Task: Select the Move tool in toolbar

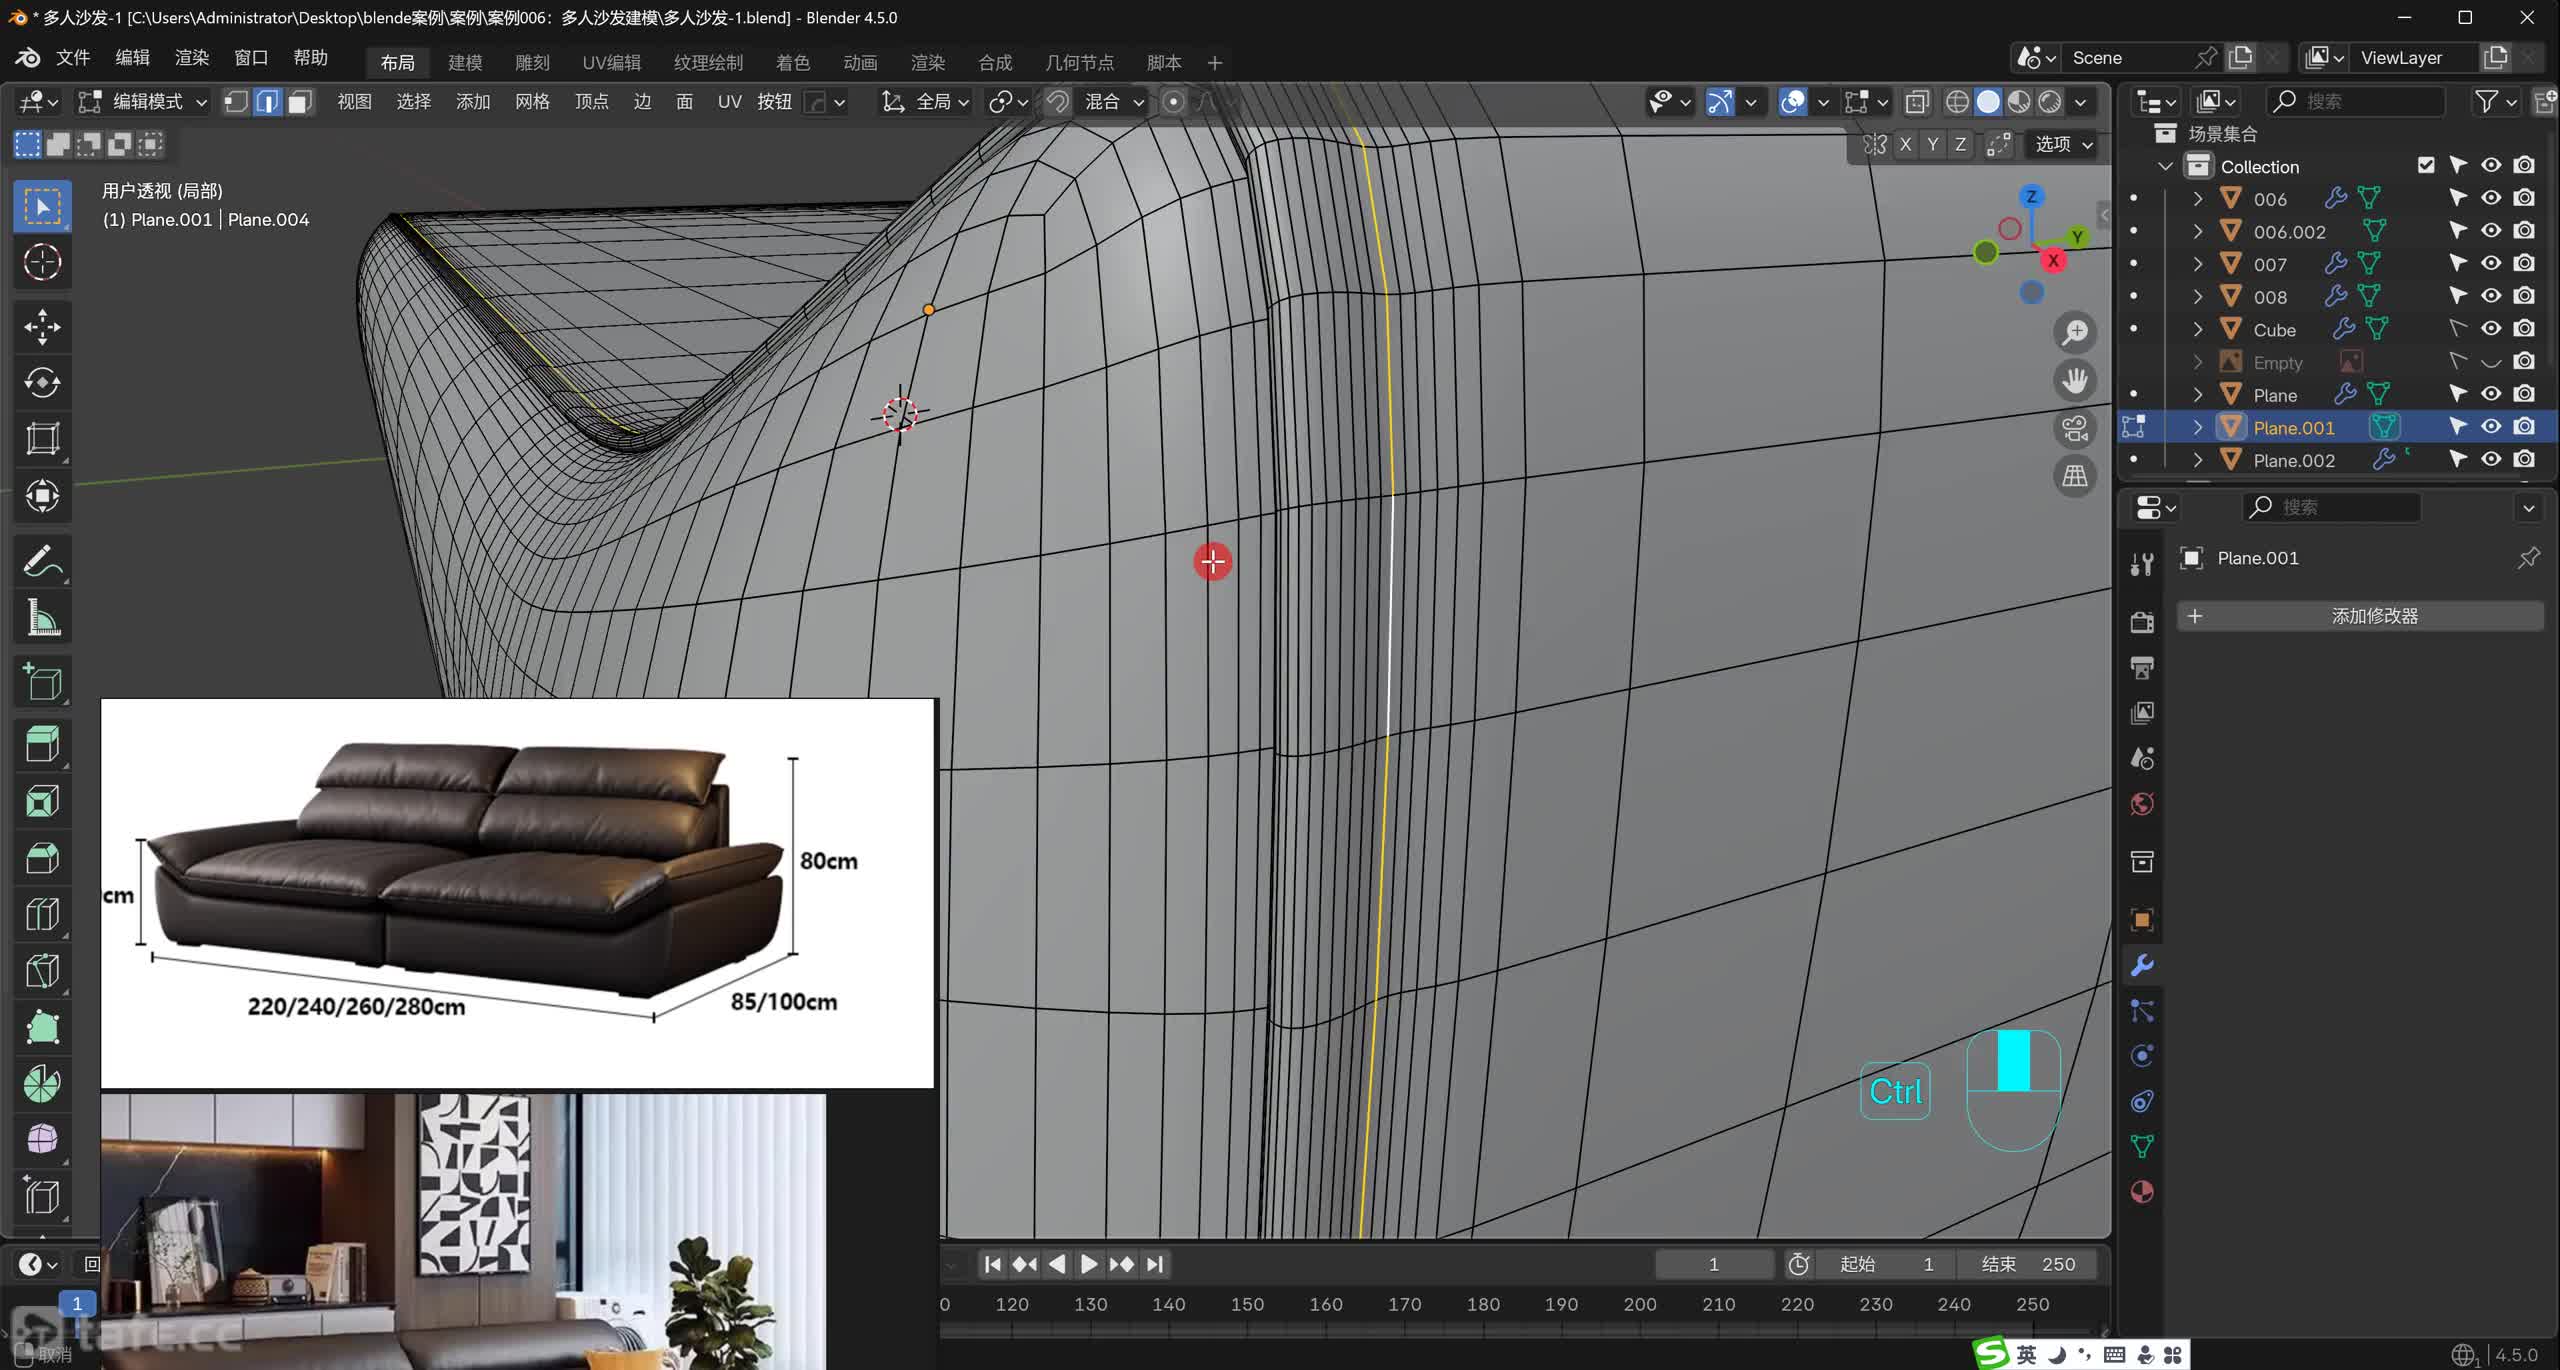Action: (42, 327)
